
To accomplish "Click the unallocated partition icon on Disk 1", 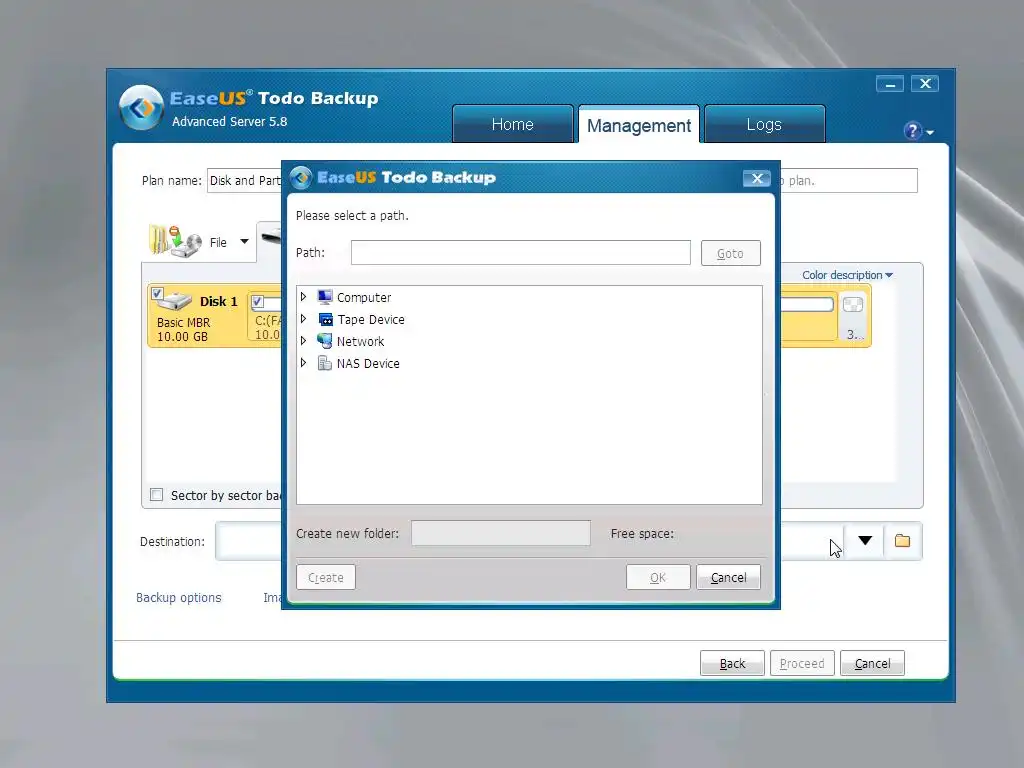I will coord(853,304).
